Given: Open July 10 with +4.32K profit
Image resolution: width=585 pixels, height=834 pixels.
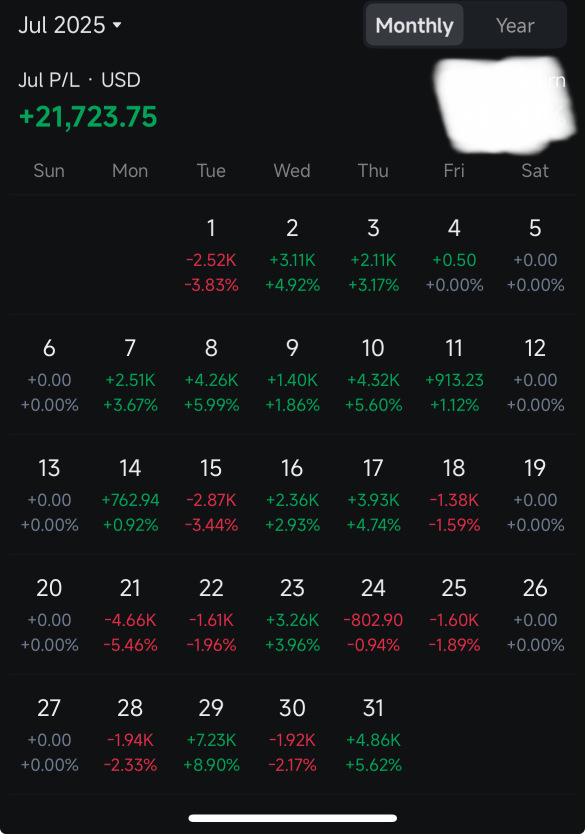Looking at the screenshot, I should tap(373, 376).
